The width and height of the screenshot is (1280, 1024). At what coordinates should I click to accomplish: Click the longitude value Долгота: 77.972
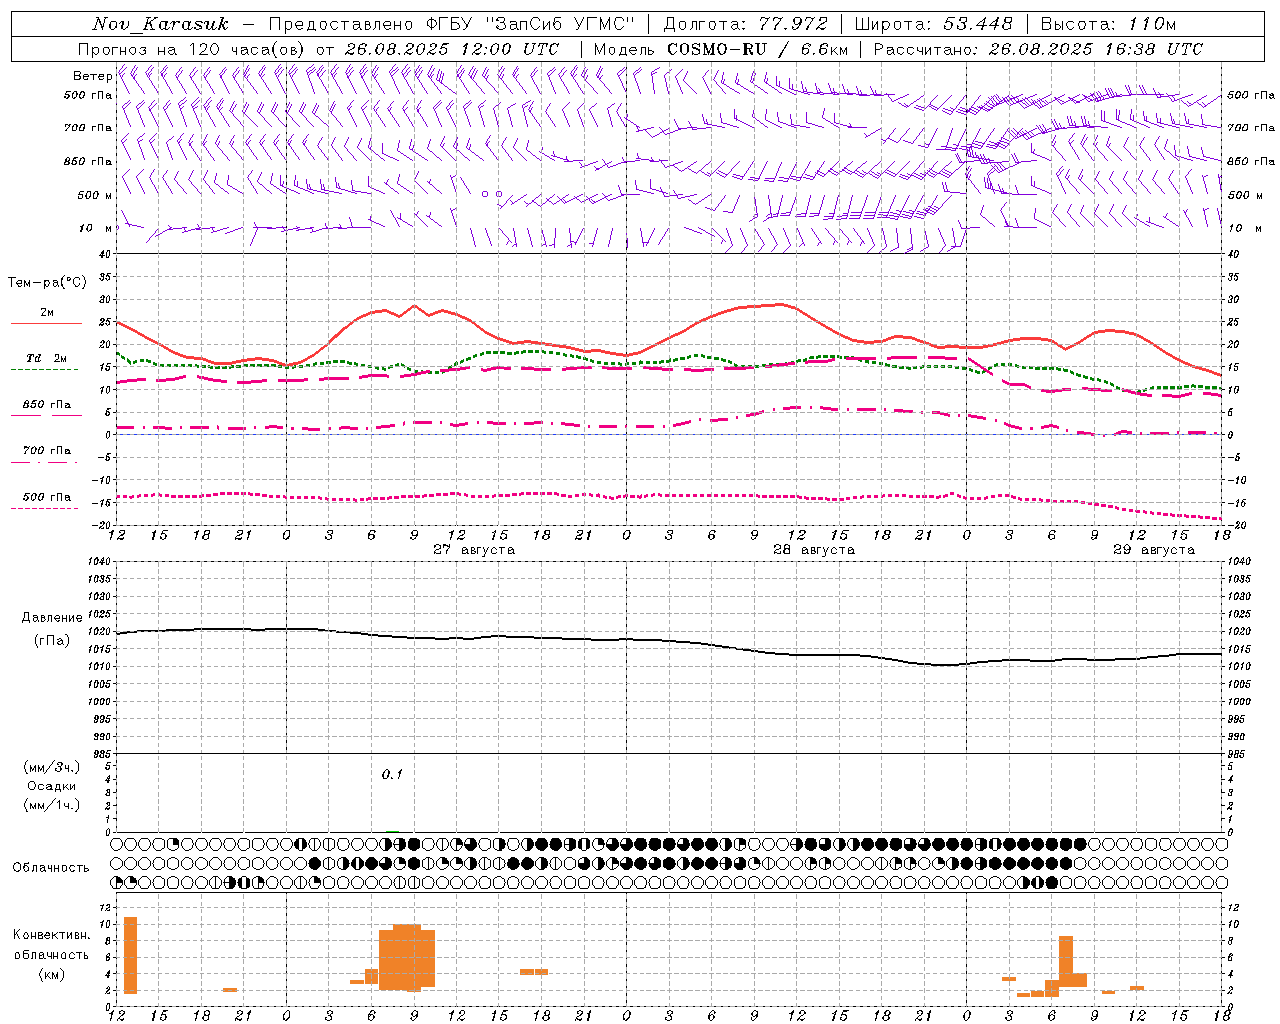[x=745, y=24]
